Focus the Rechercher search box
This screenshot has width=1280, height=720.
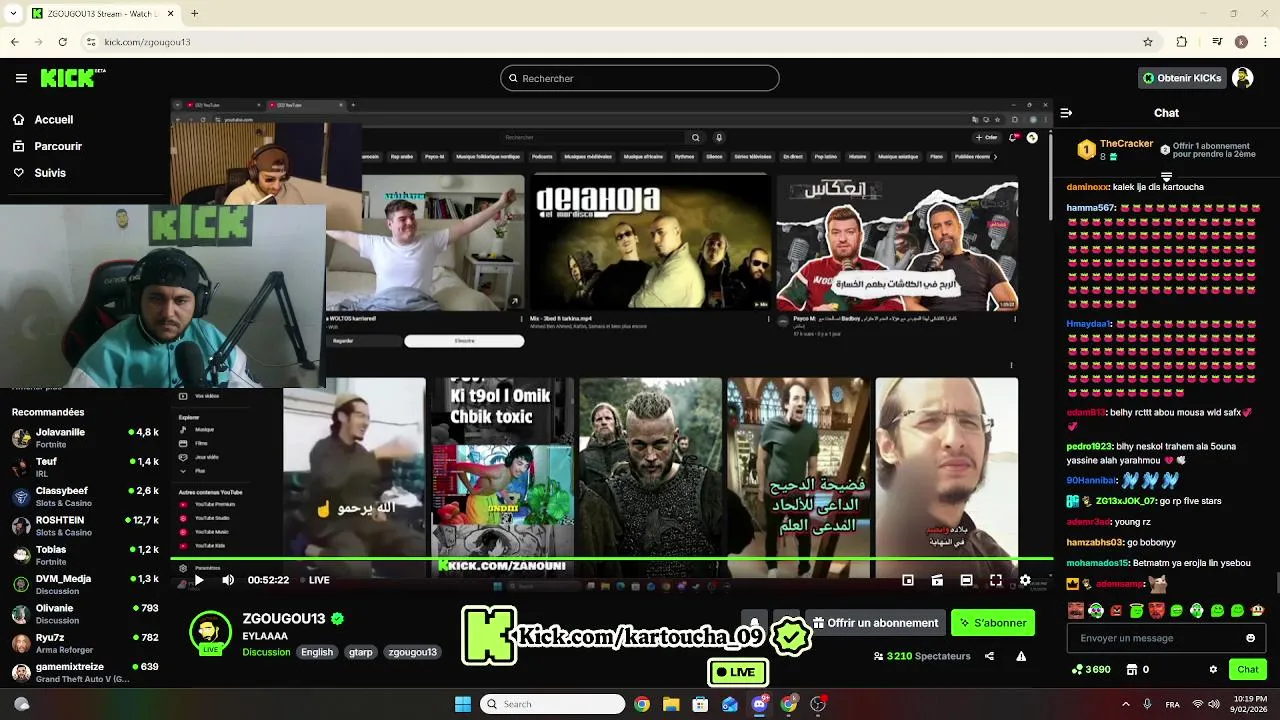click(x=640, y=78)
